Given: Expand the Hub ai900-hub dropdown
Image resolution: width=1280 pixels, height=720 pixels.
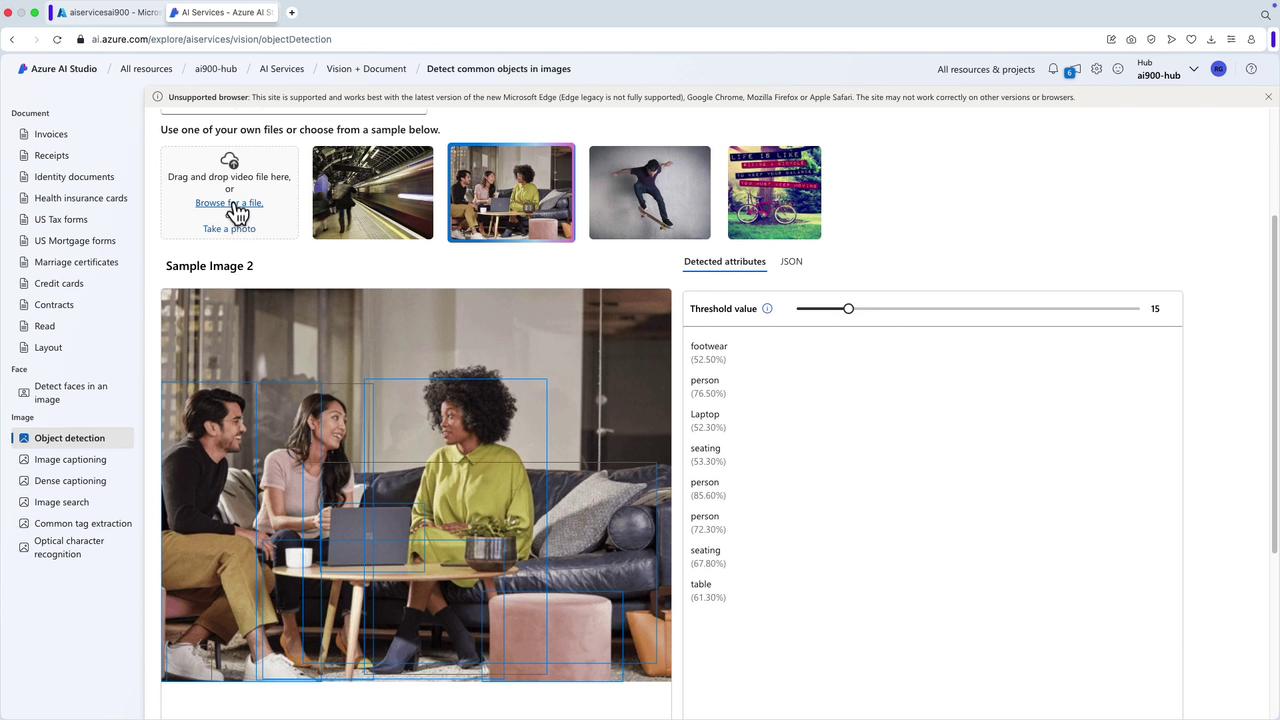Looking at the screenshot, I should (x=1193, y=69).
